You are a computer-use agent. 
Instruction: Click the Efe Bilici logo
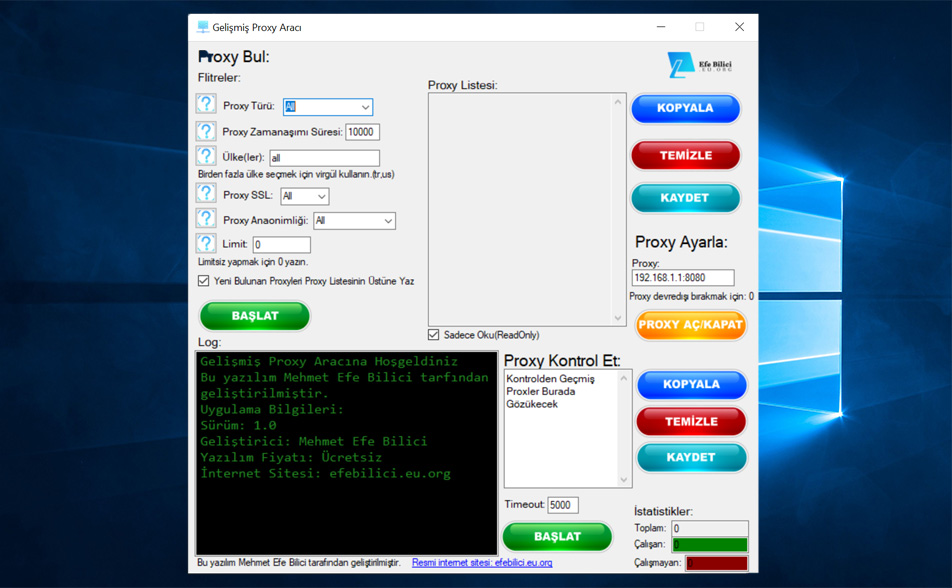point(700,66)
